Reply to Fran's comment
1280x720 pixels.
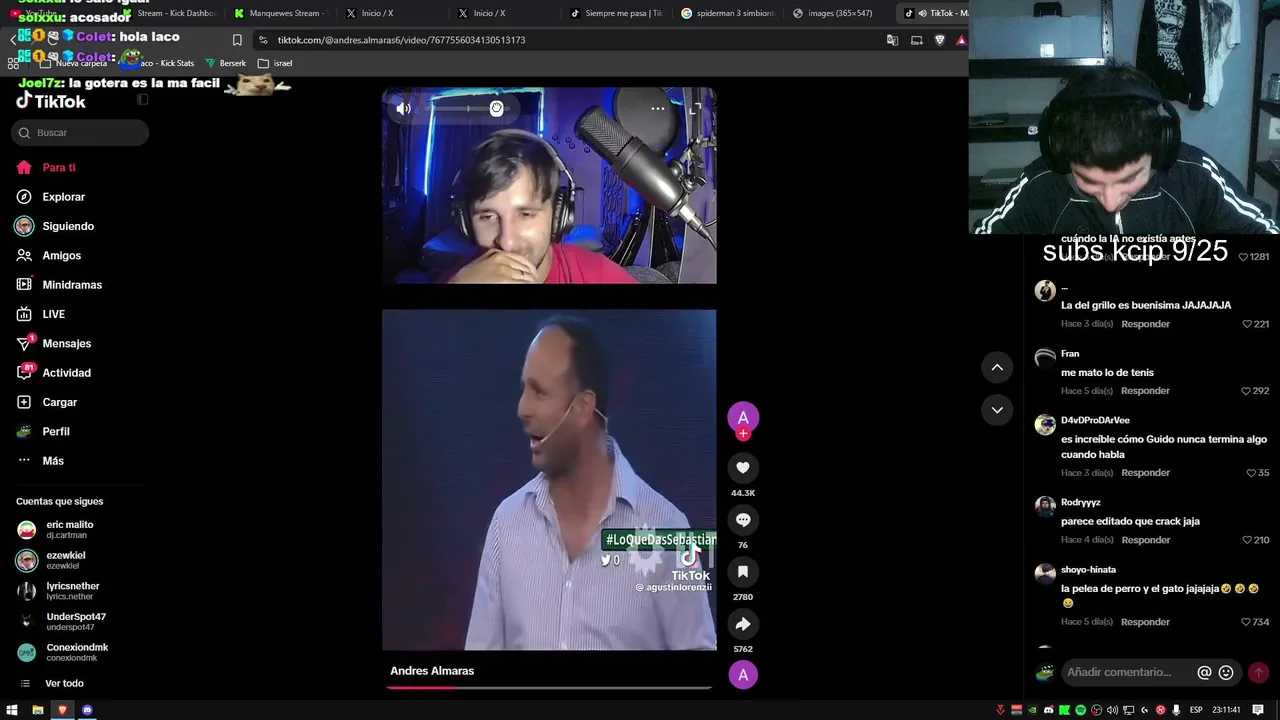pos(1145,391)
